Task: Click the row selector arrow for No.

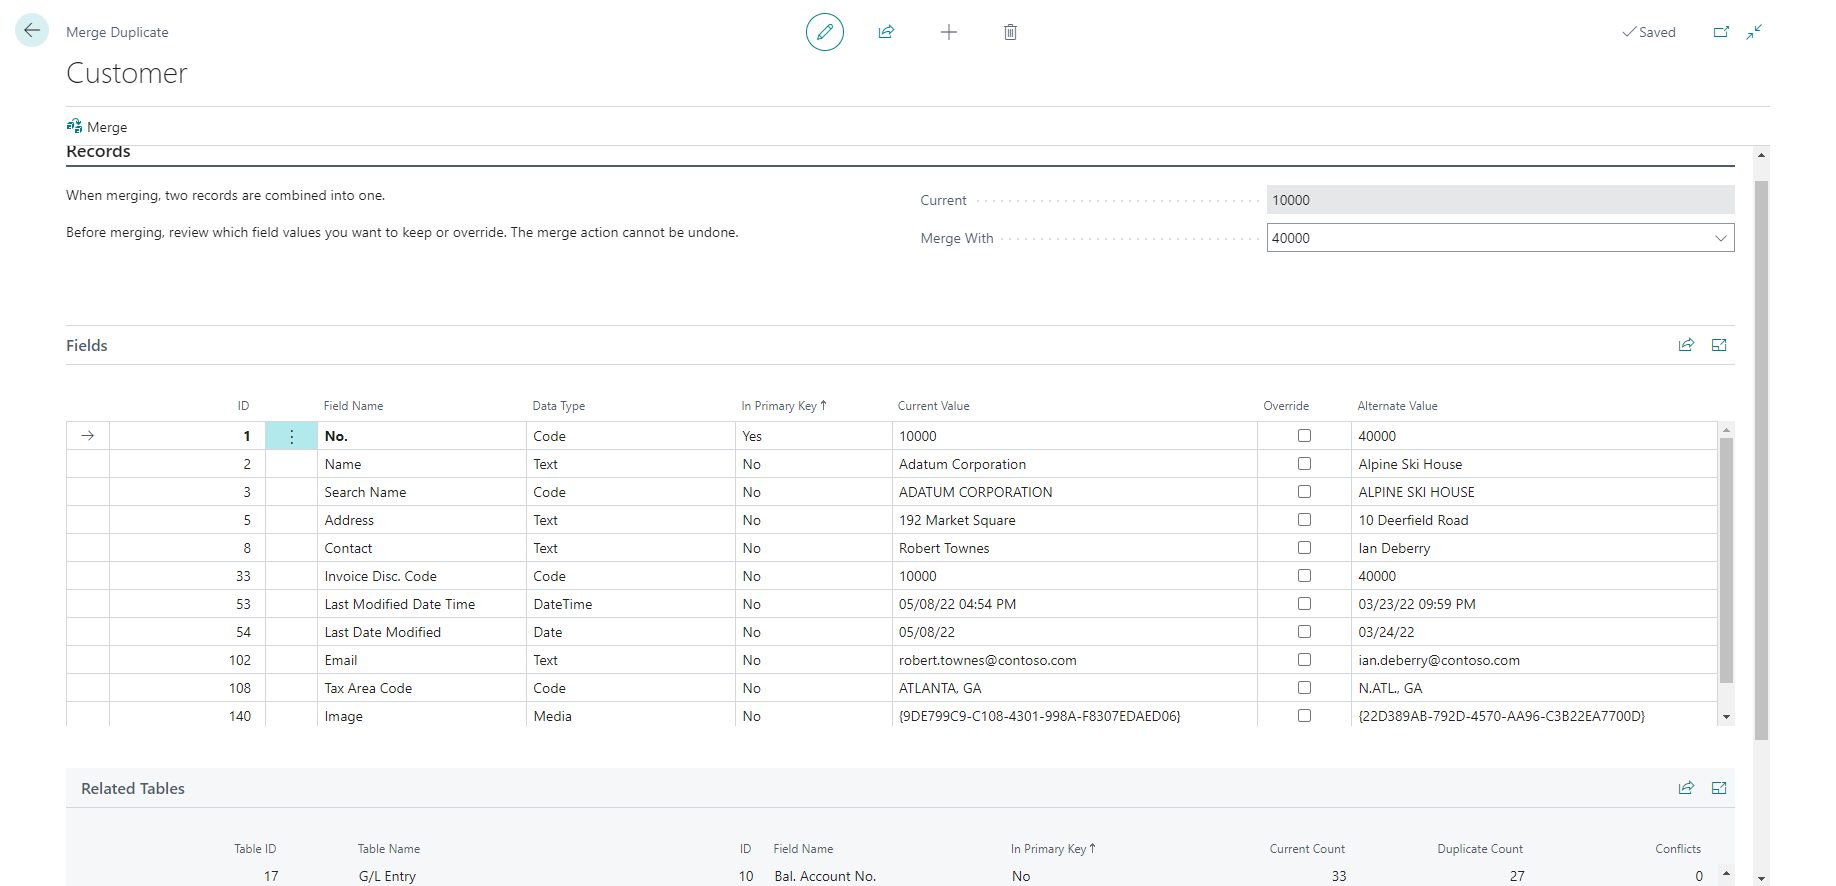Action: [x=88, y=436]
